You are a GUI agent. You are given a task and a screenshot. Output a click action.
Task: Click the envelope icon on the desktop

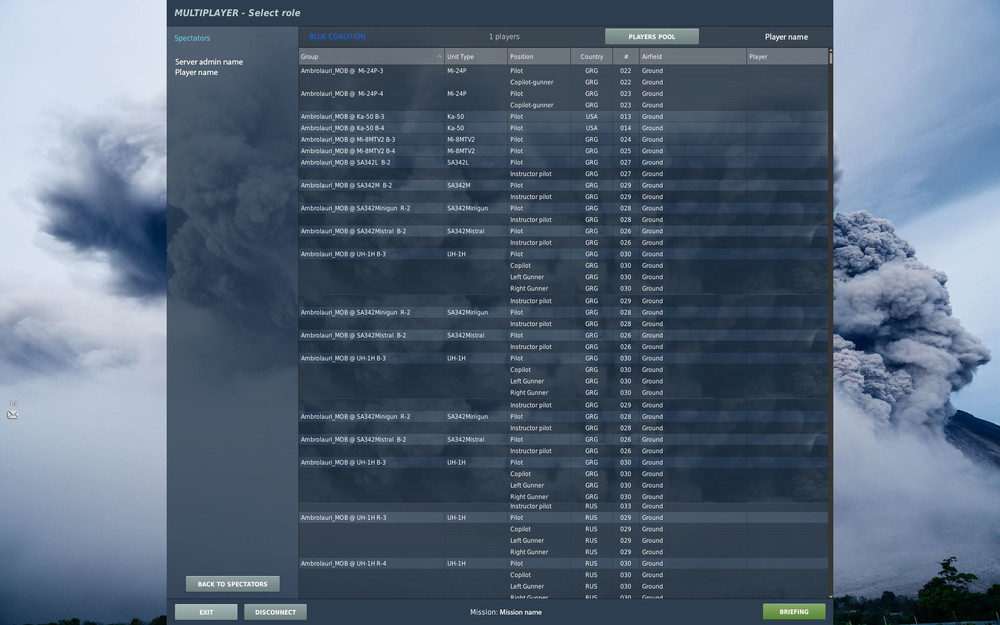tap(12, 414)
